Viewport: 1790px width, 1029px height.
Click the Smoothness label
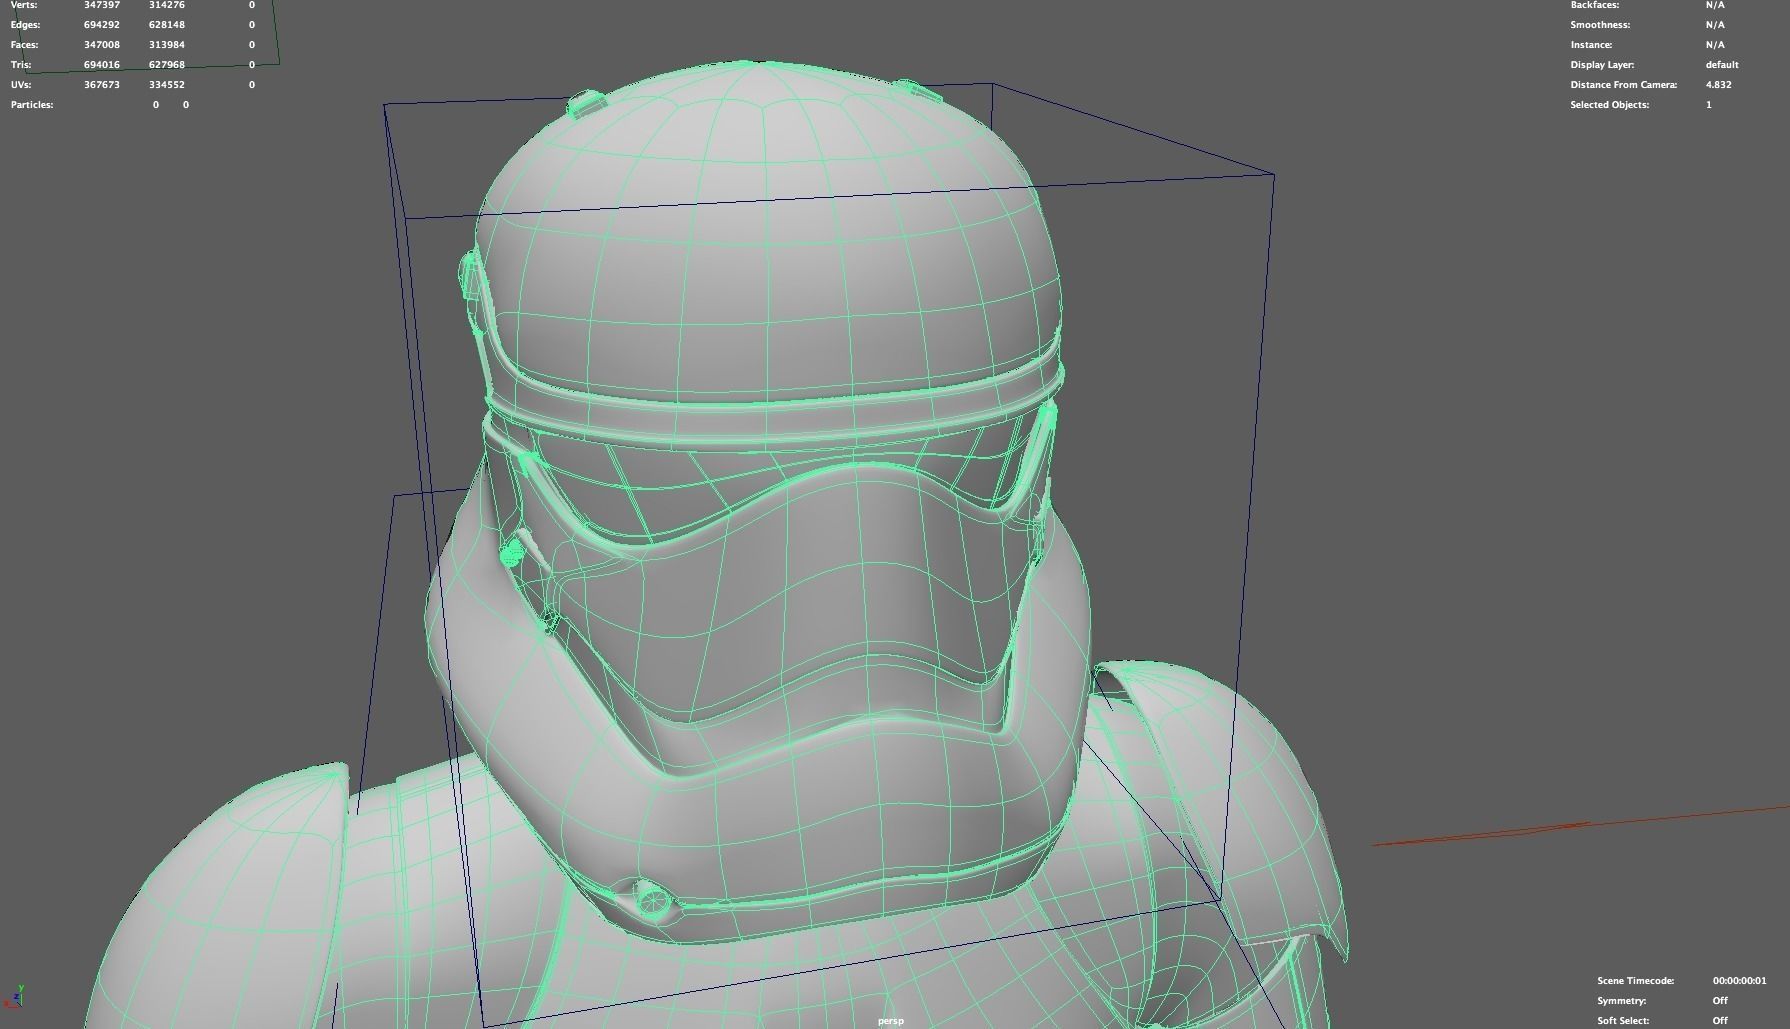pyautogui.click(x=1600, y=25)
